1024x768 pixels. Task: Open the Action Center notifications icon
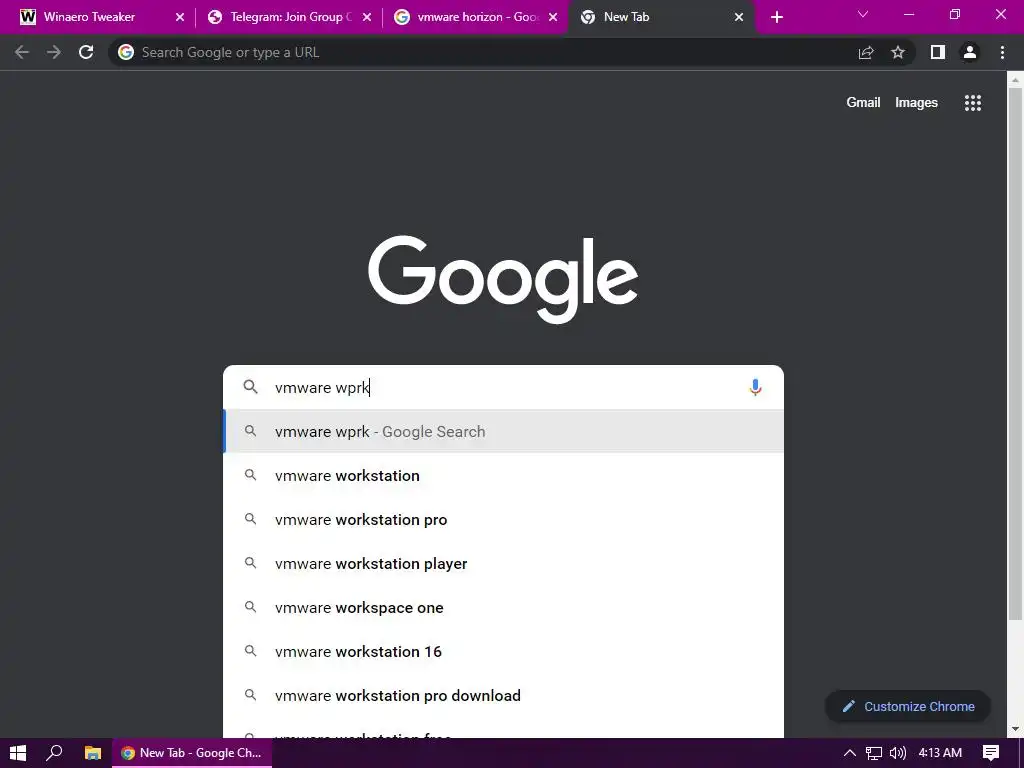coord(991,753)
